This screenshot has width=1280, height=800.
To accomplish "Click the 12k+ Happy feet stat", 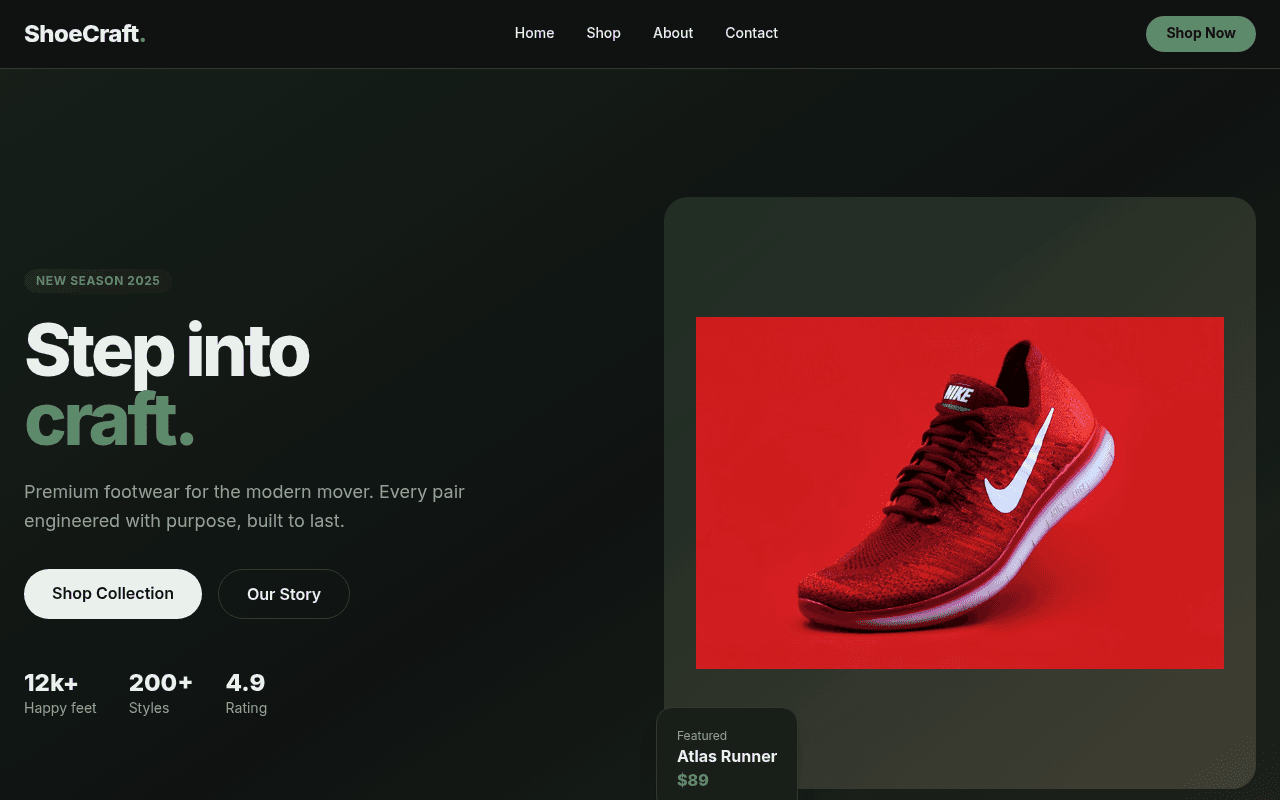I will [x=60, y=694].
